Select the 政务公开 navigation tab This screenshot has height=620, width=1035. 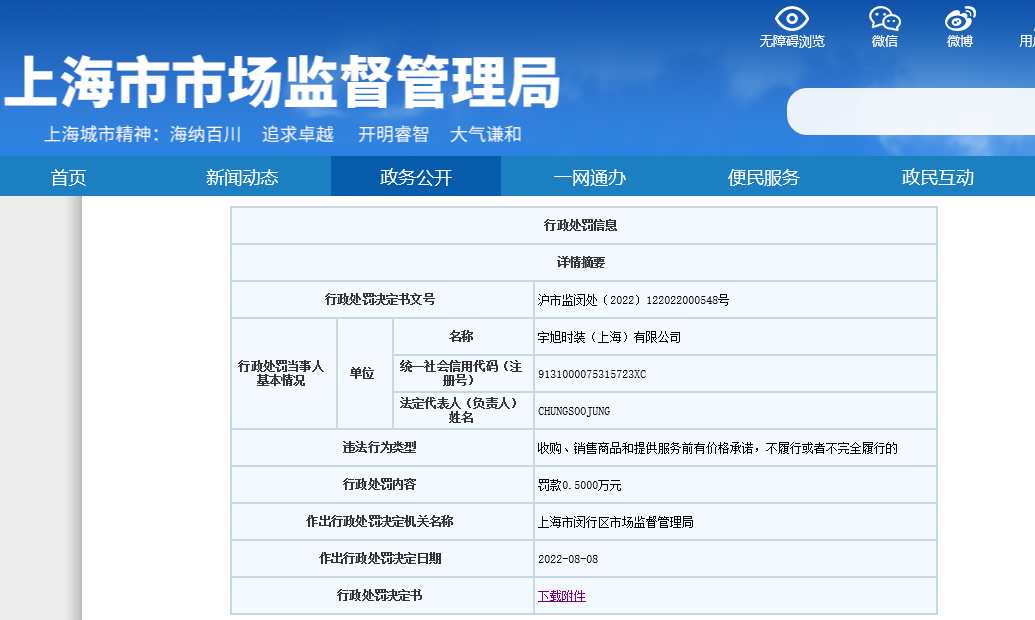(x=416, y=177)
